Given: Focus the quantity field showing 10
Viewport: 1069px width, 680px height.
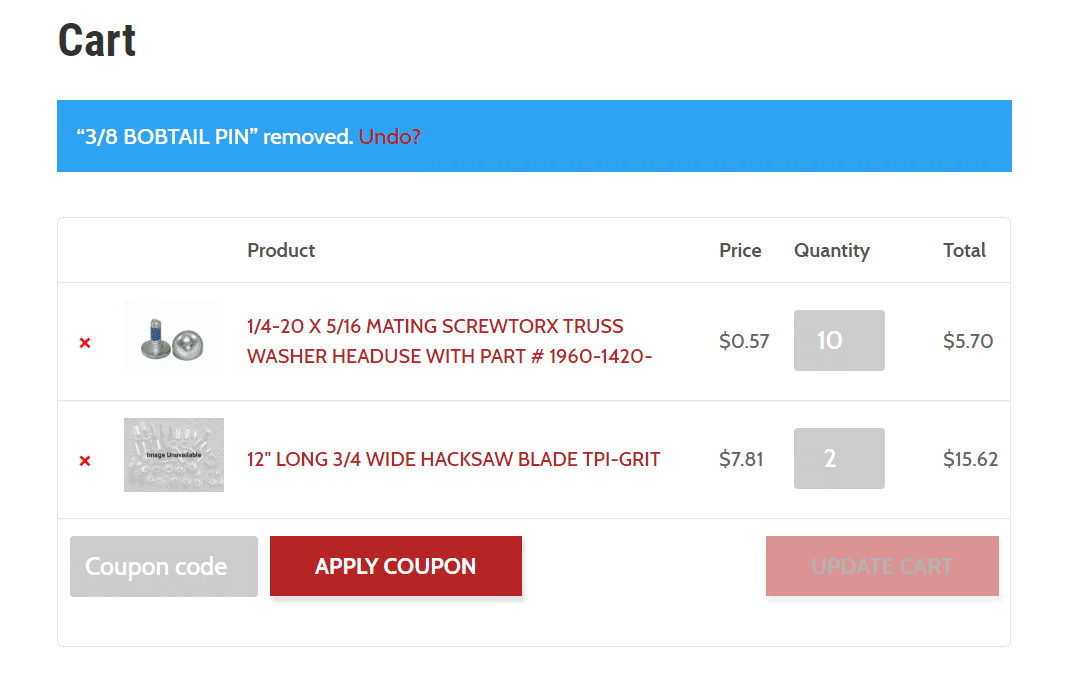Looking at the screenshot, I should pos(839,340).
